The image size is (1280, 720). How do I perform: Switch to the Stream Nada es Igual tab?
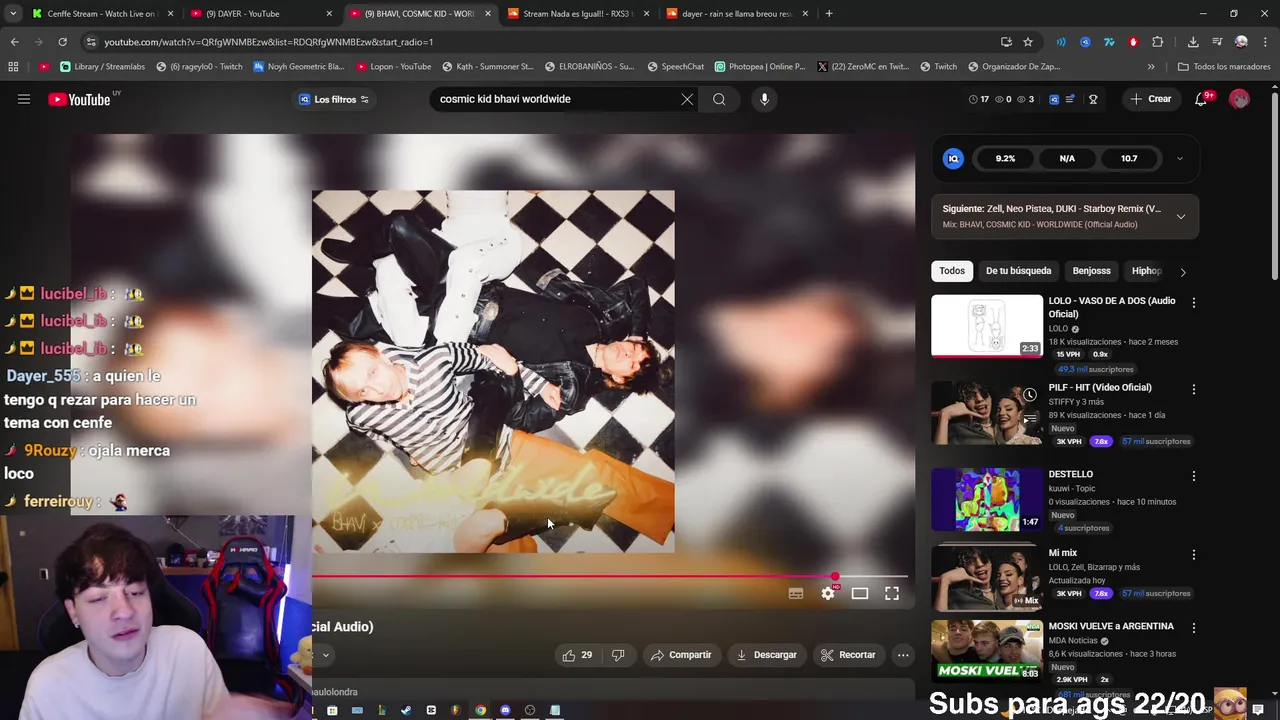click(x=578, y=14)
